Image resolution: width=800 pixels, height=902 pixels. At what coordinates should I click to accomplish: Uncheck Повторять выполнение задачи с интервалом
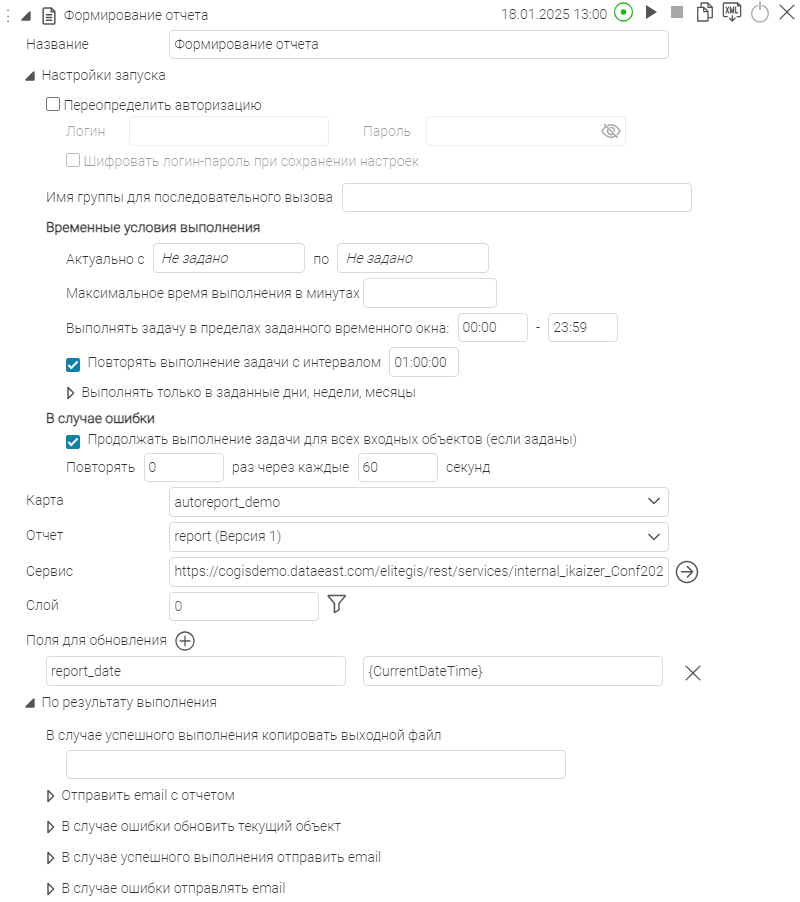[x=73, y=363]
